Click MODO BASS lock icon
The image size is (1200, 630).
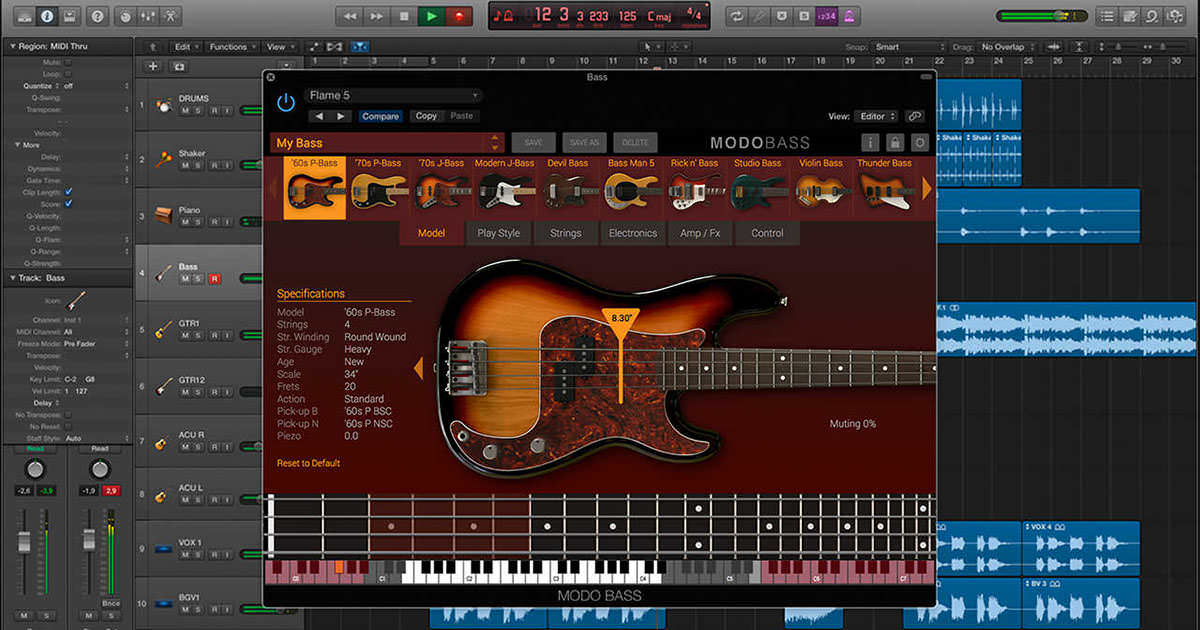895,143
